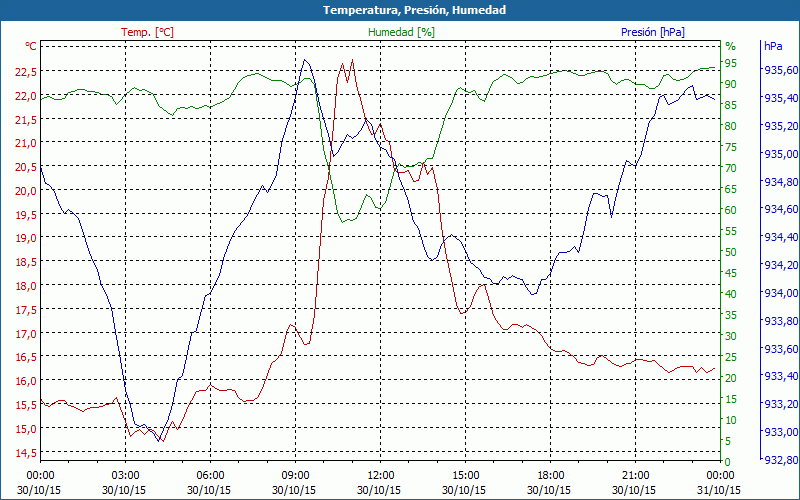This screenshot has height=500, width=800.
Task: Click the green '85' humidity axis value
Action: (731, 105)
